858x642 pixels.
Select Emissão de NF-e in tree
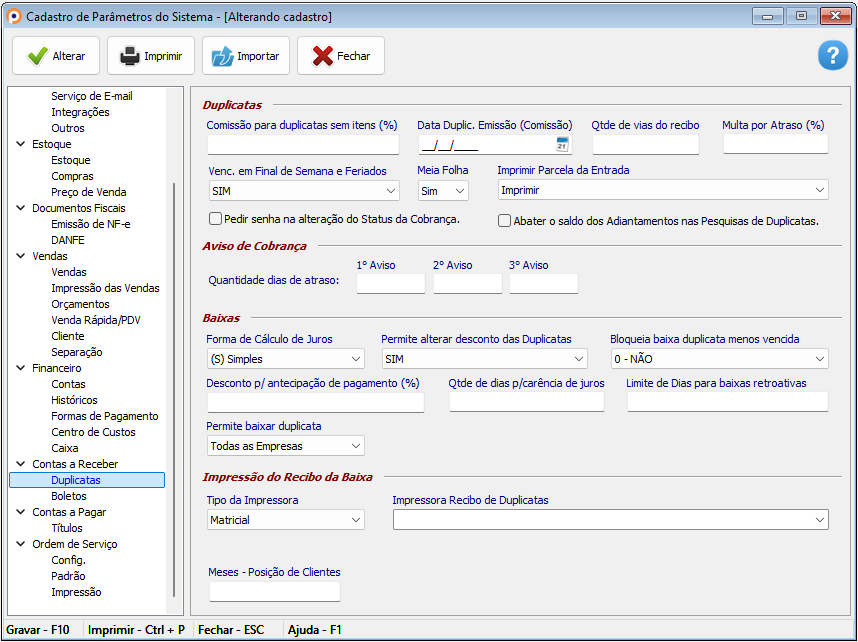pyautogui.click(x=91, y=224)
